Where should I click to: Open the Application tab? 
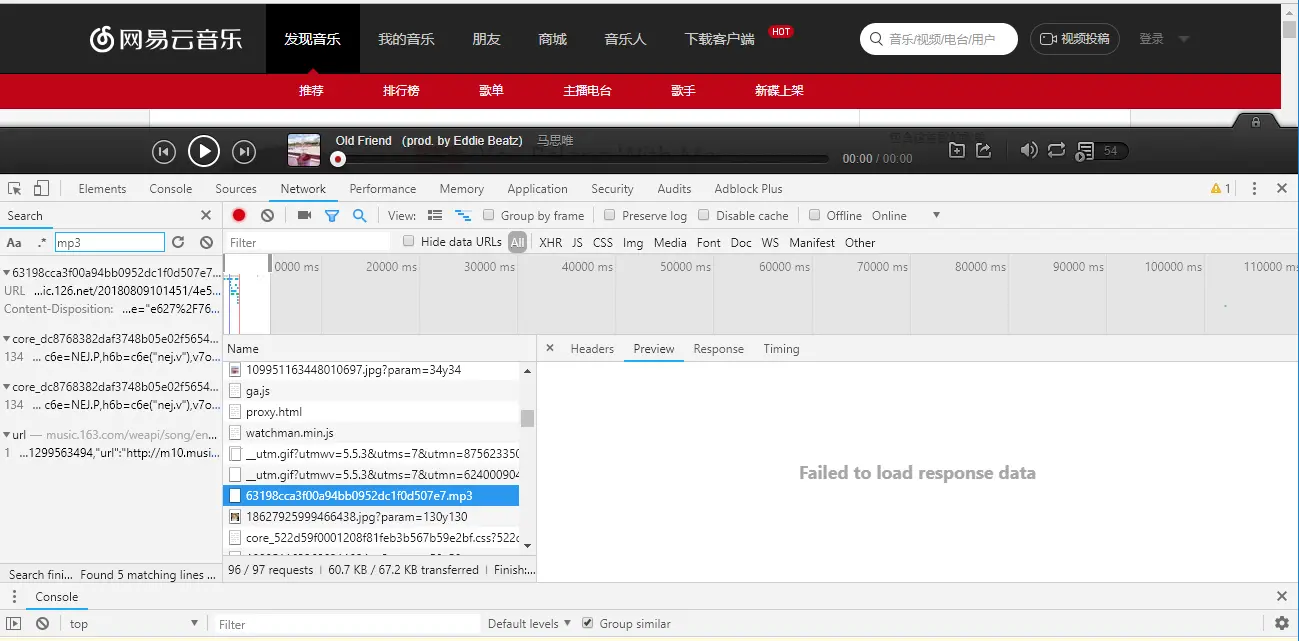tap(537, 188)
